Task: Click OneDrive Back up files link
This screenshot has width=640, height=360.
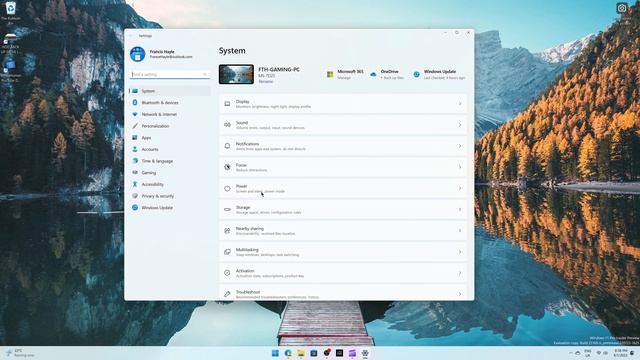Action: coord(392,78)
